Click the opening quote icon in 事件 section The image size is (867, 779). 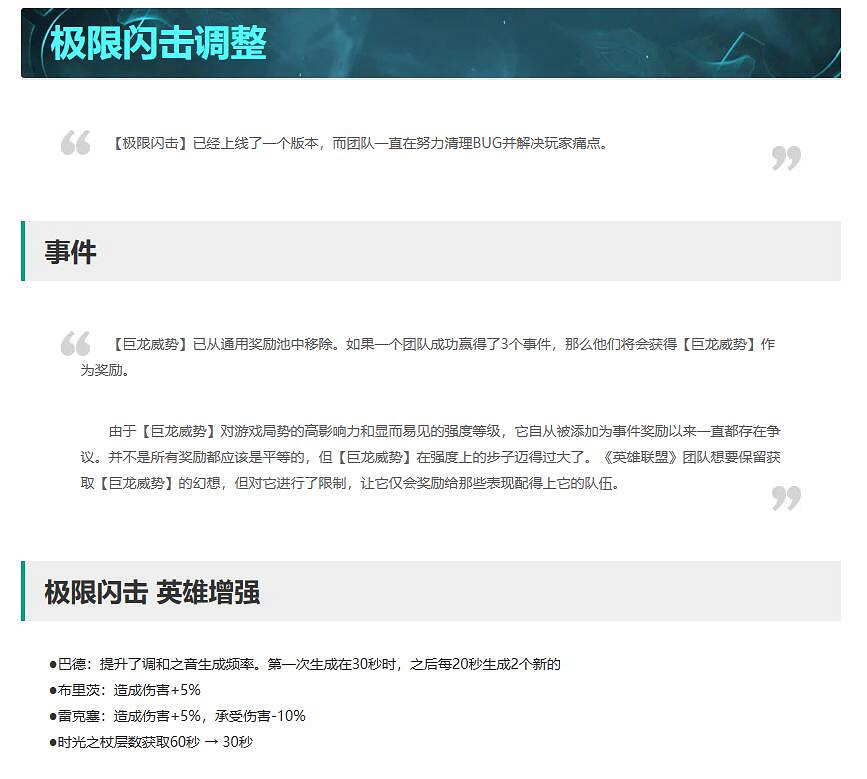click(76, 345)
